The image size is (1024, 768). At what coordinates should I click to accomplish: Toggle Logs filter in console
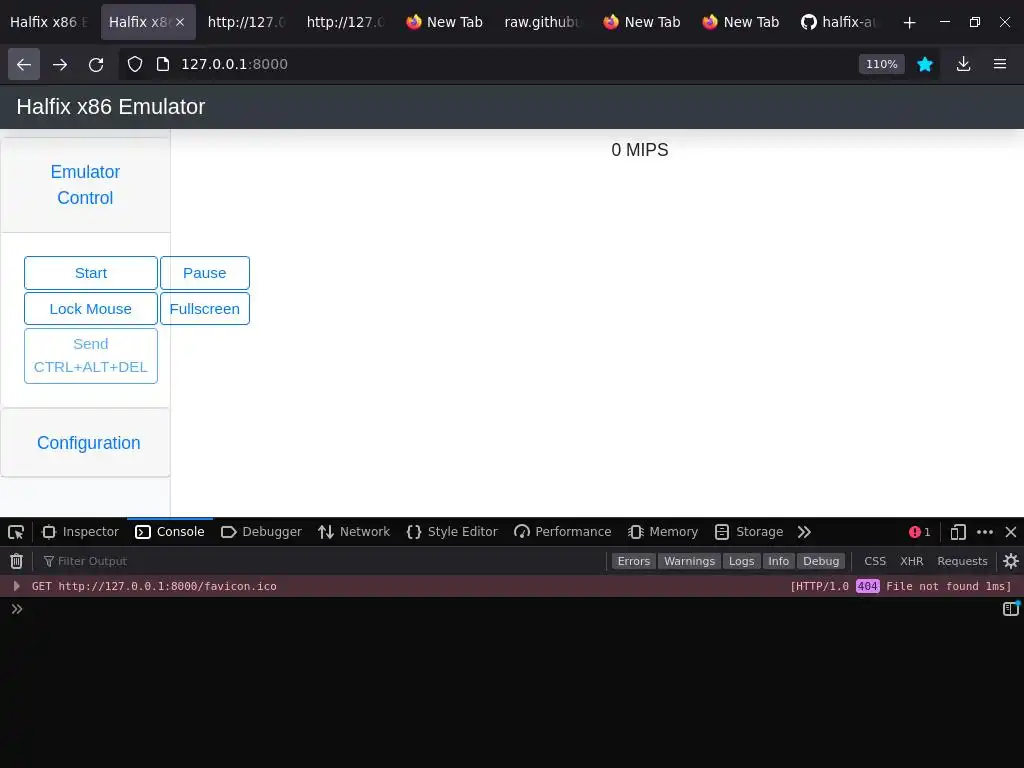point(741,561)
